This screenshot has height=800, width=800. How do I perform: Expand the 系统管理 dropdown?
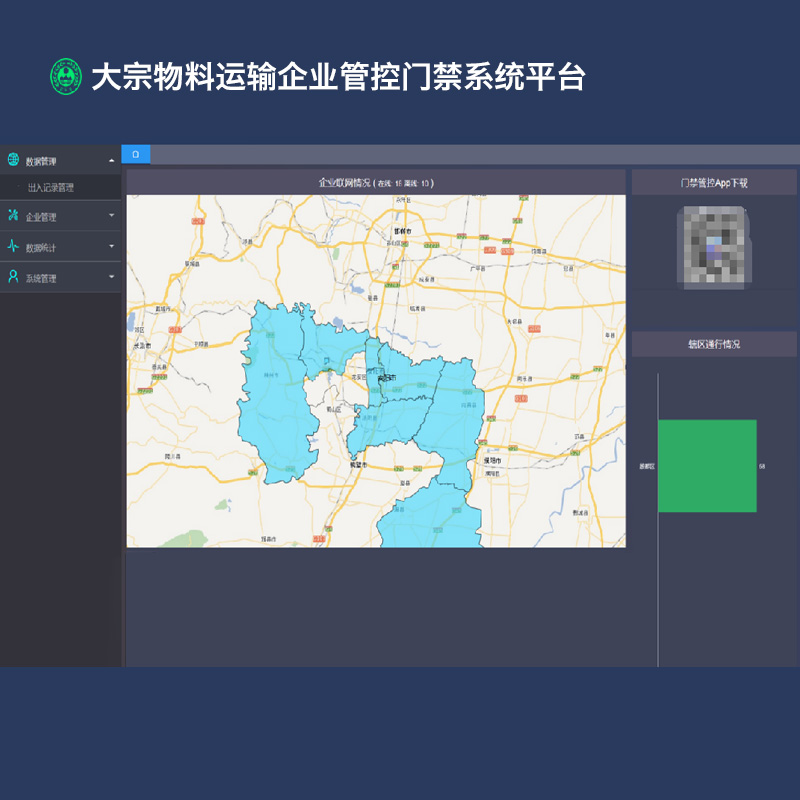pos(110,277)
